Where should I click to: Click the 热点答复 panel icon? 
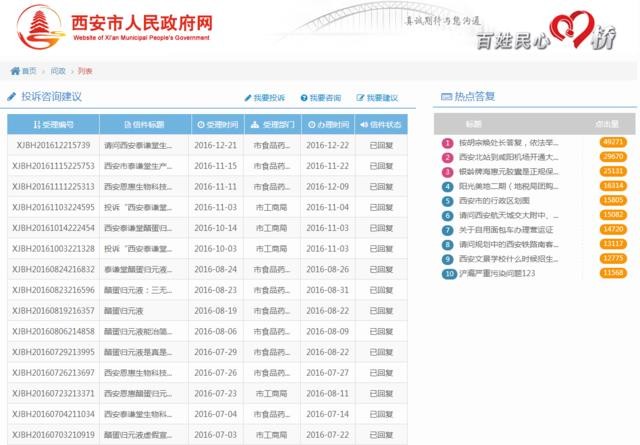tap(445, 97)
